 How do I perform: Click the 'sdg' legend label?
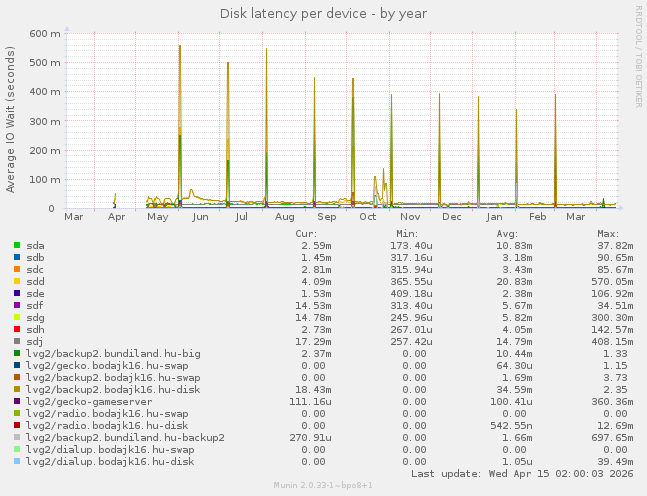coord(35,318)
